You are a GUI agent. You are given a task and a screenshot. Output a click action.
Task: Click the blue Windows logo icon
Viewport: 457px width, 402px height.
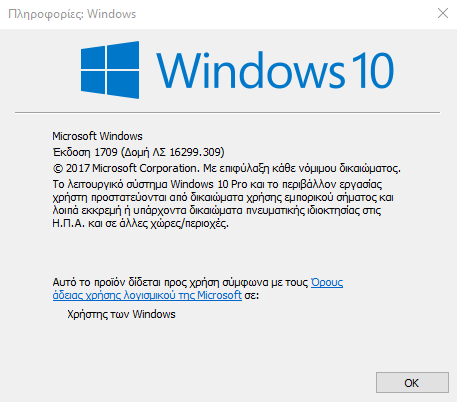[x=110, y=70]
